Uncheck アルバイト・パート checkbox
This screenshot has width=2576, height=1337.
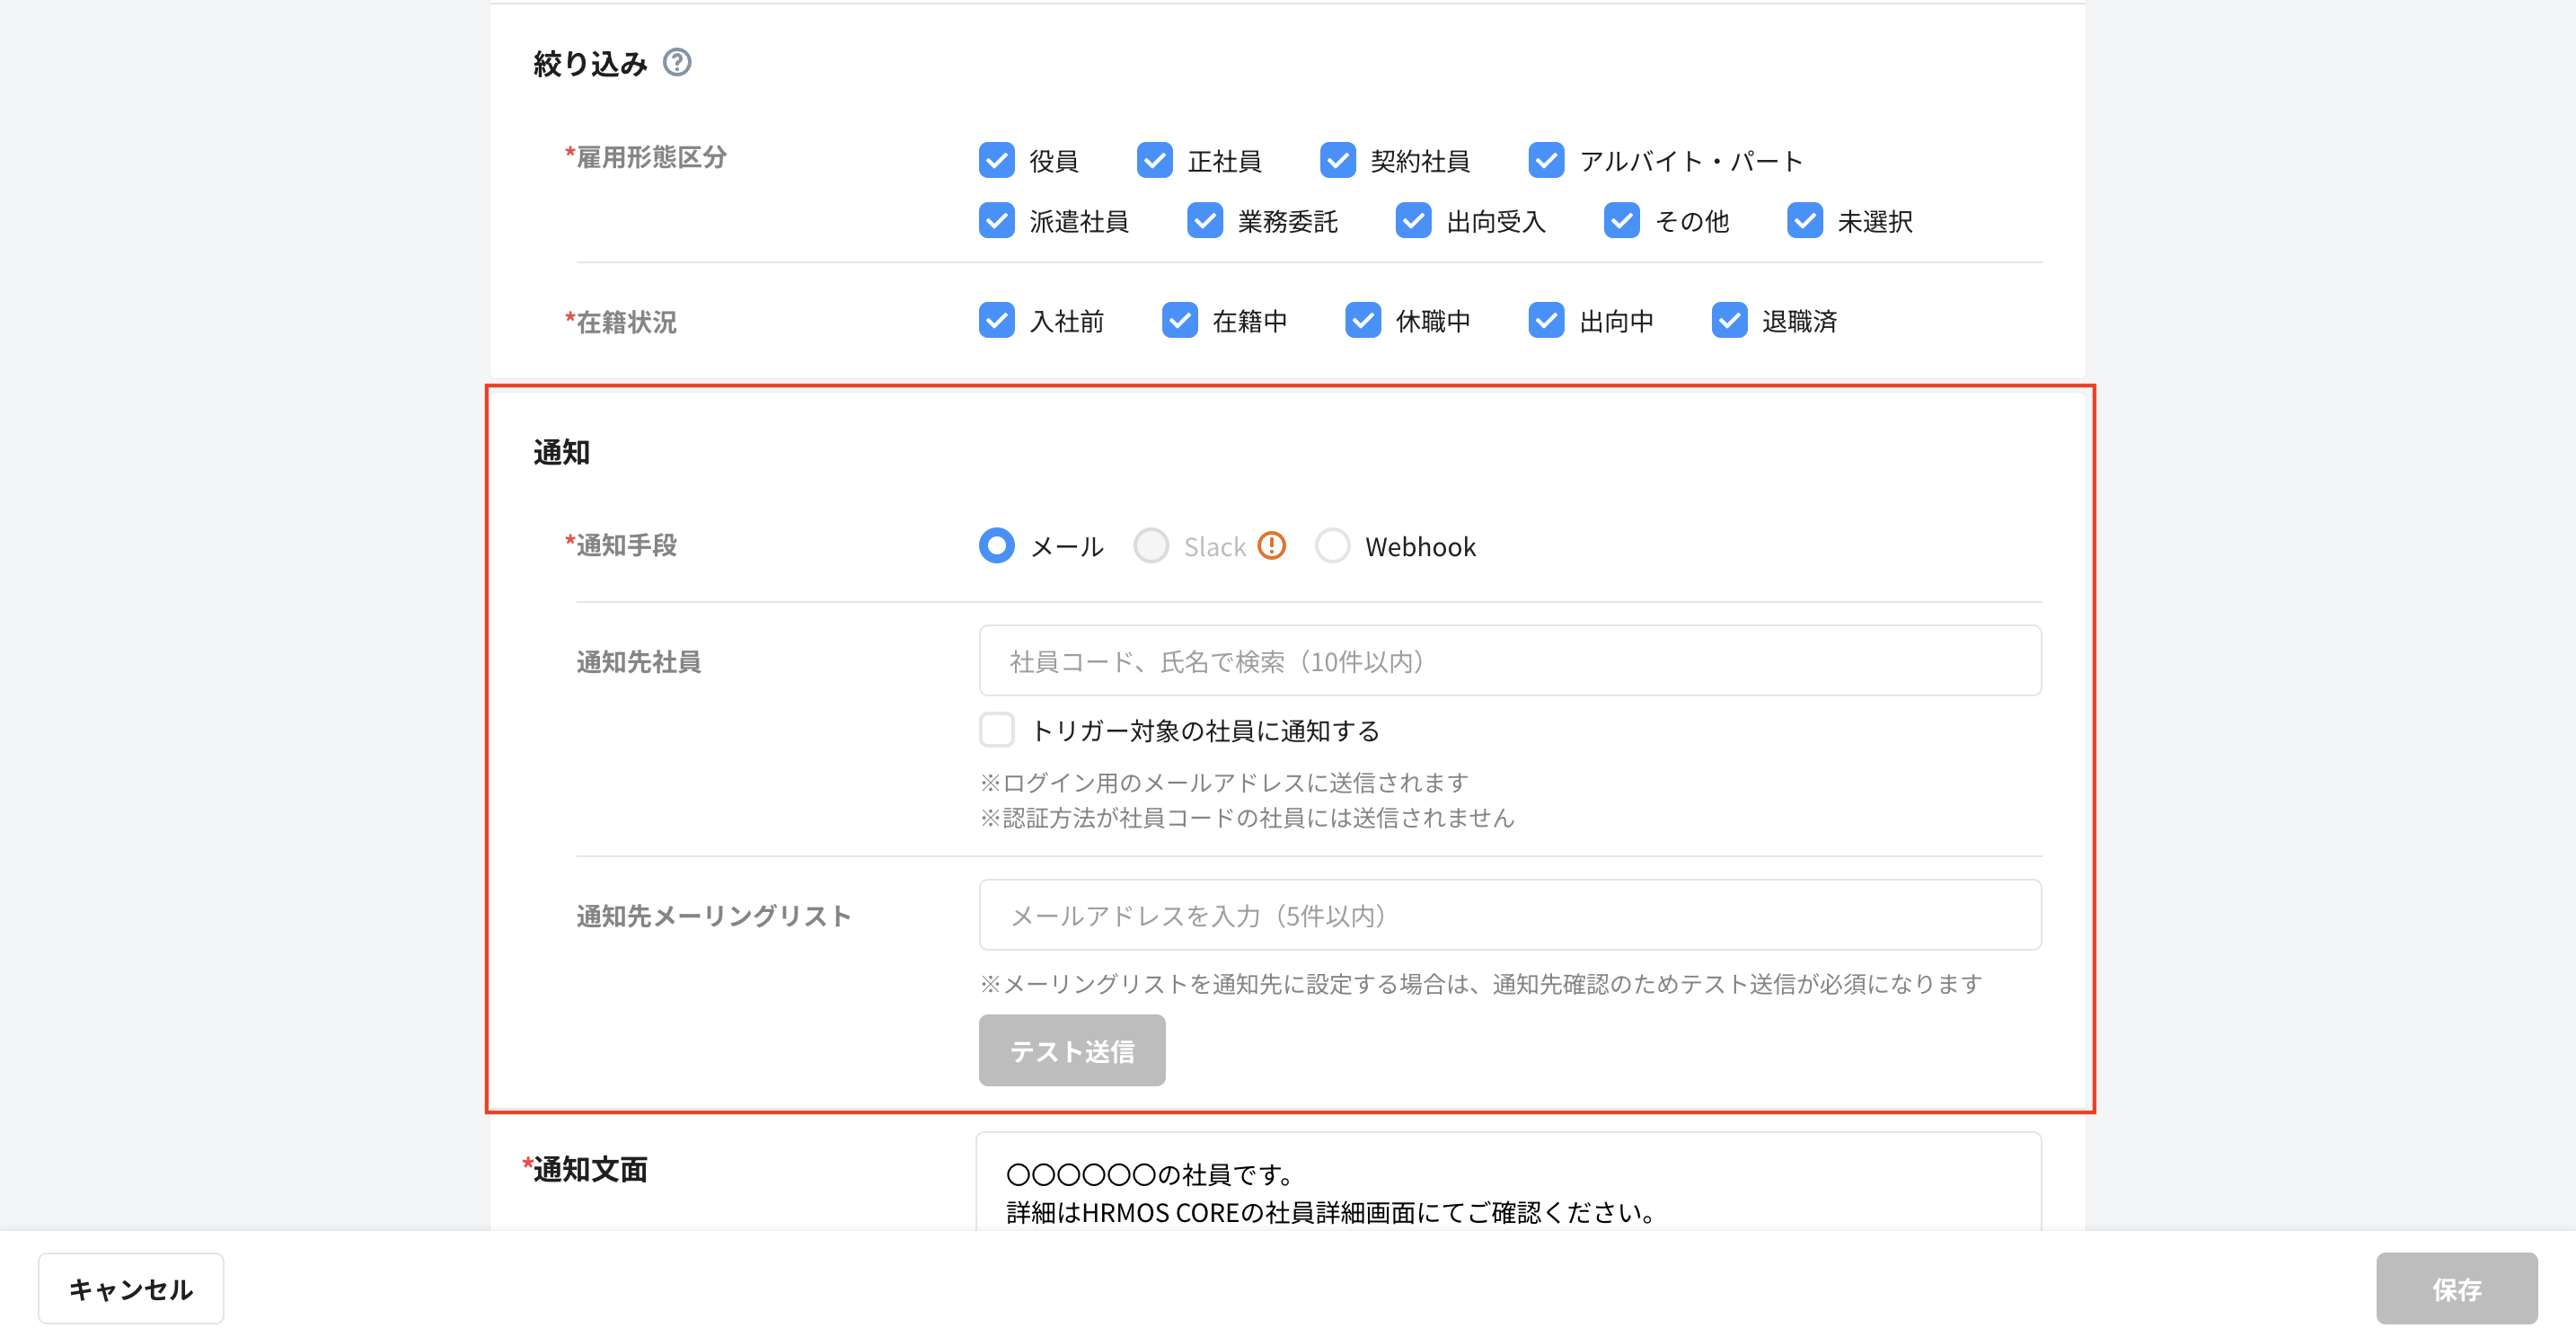point(1546,160)
